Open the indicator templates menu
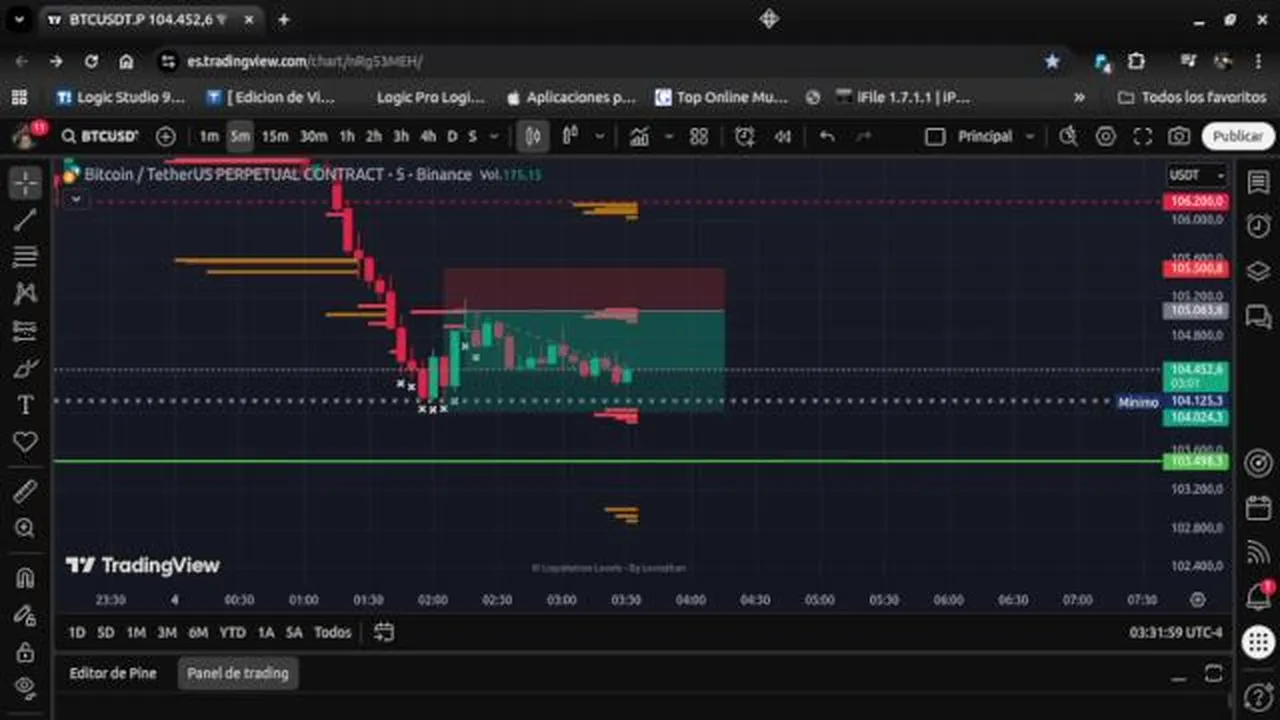 tap(699, 137)
